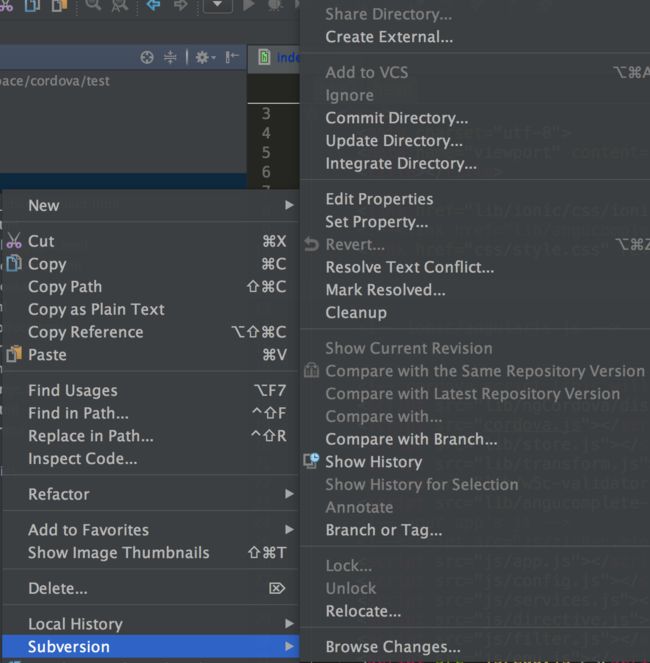Choose Integrate Directory...
Screen dimensions: 650x663
(x=475, y=164)
